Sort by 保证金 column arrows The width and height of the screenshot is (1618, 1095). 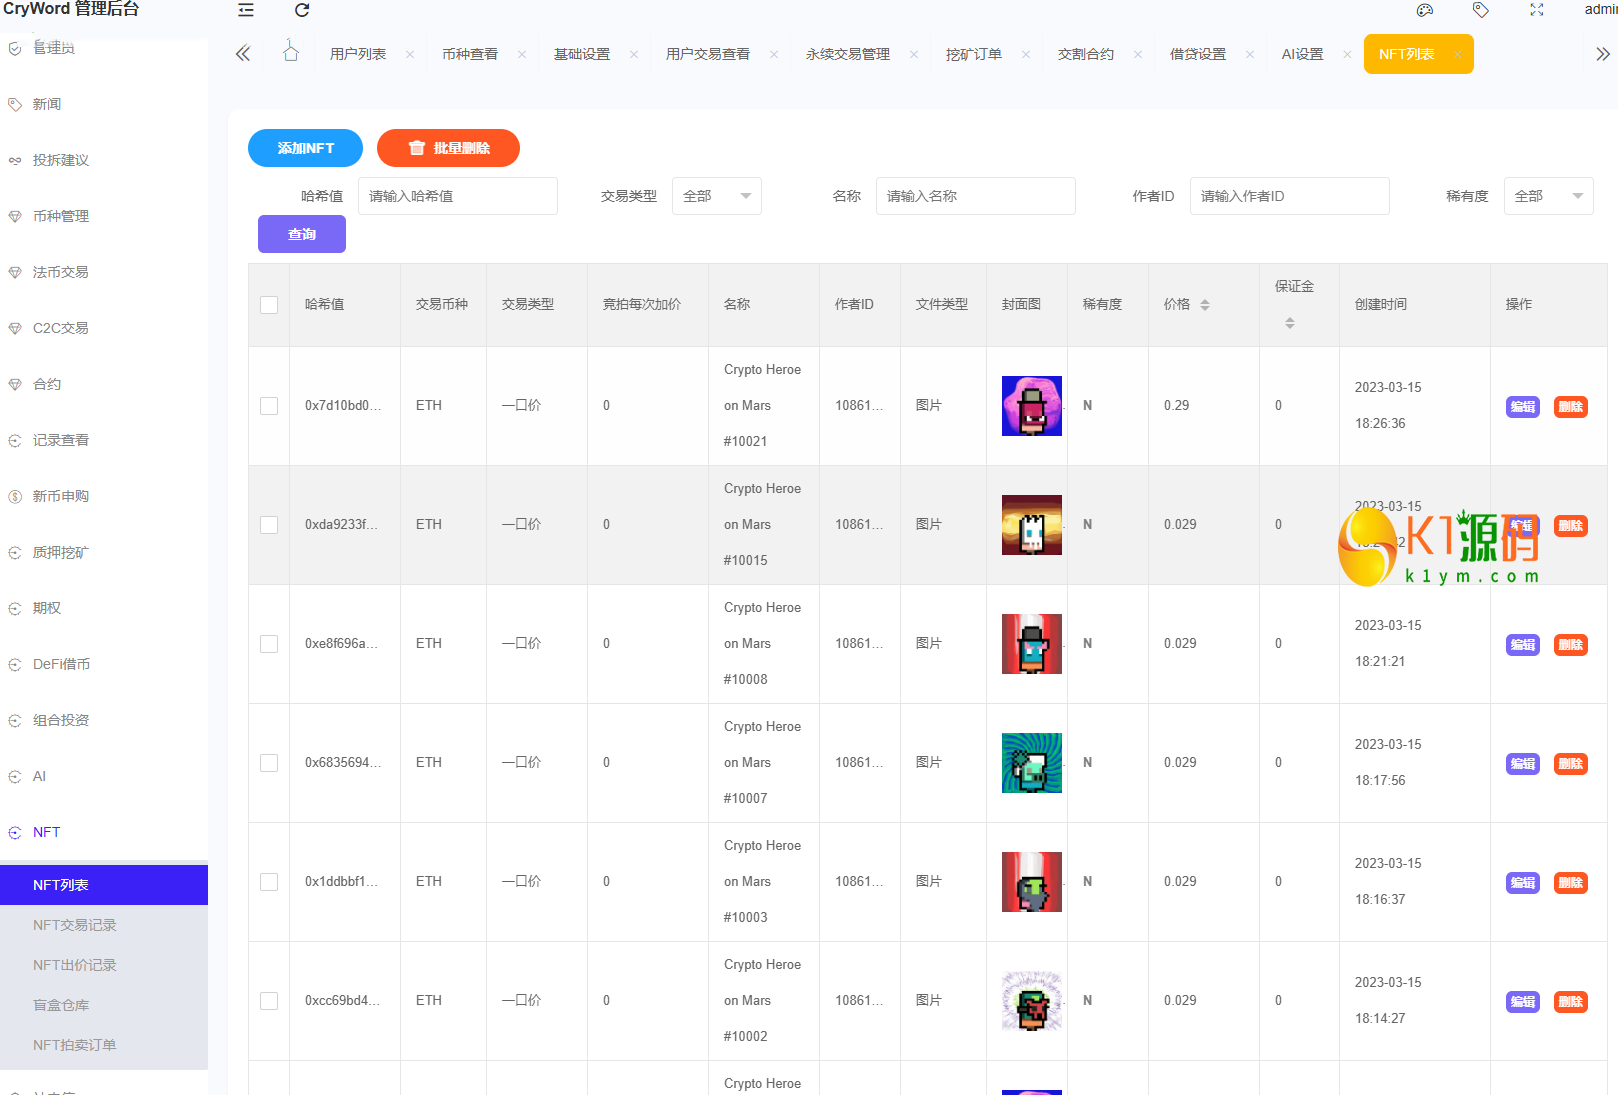pyautogui.click(x=1290, y=323)
